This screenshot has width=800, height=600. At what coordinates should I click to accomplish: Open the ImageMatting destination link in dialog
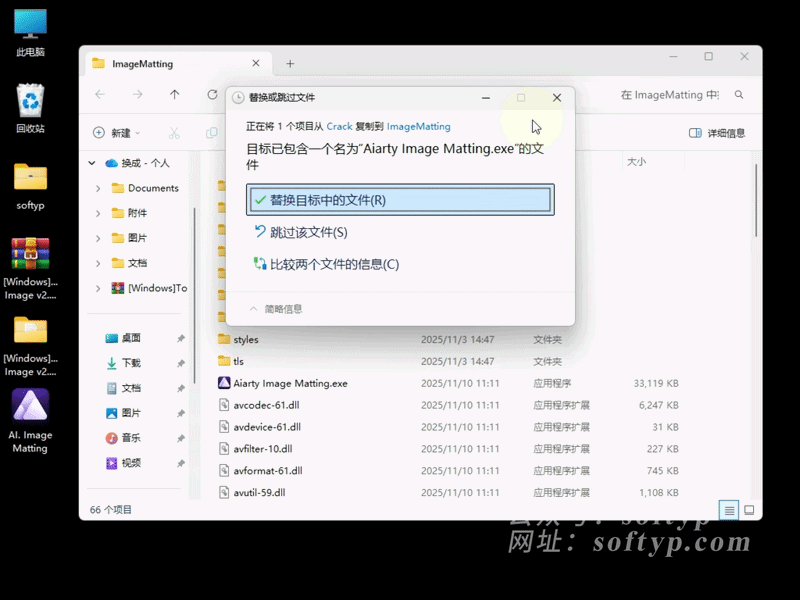point(418,126)
